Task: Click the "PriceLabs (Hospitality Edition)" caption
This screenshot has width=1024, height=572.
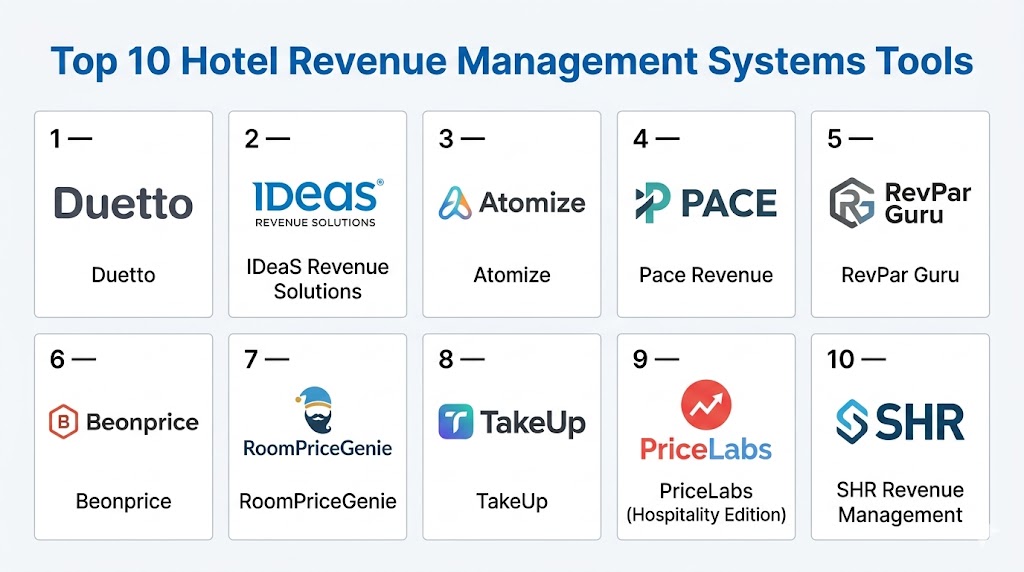Action: pos(706,503)
